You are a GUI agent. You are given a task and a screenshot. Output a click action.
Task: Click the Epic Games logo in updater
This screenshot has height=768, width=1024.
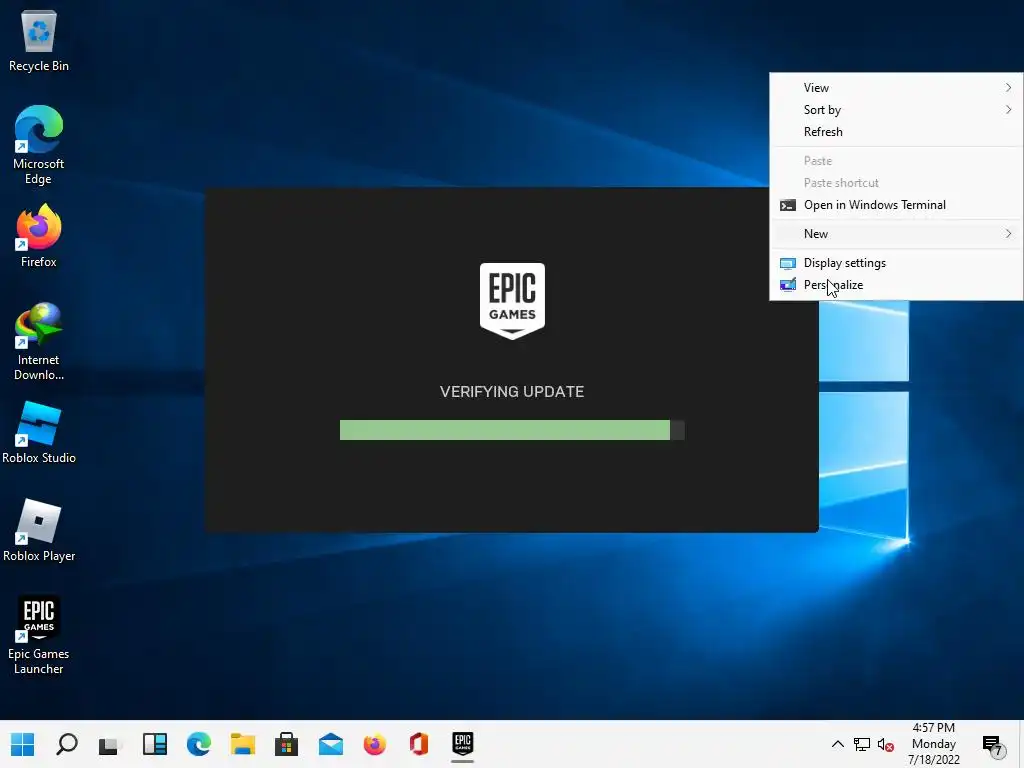click(512, 300)
